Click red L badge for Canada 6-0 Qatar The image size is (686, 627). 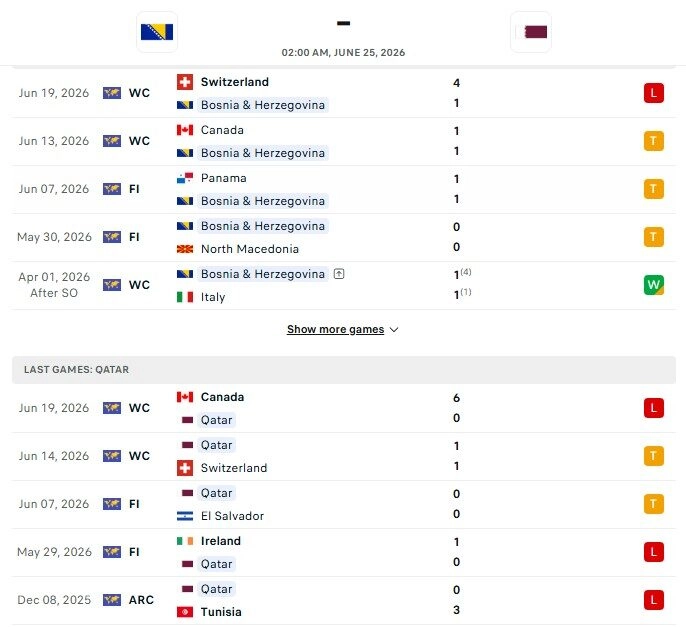tap(654, 408)
